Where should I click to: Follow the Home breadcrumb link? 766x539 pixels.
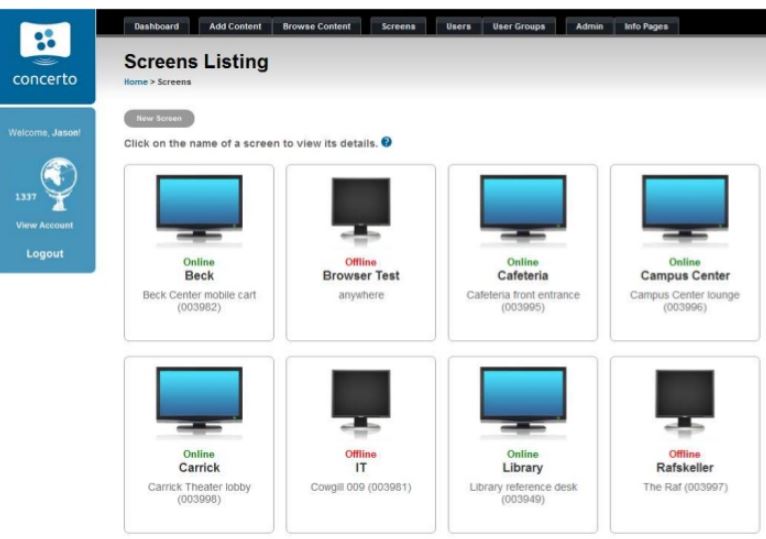click(x=136, y=82)
